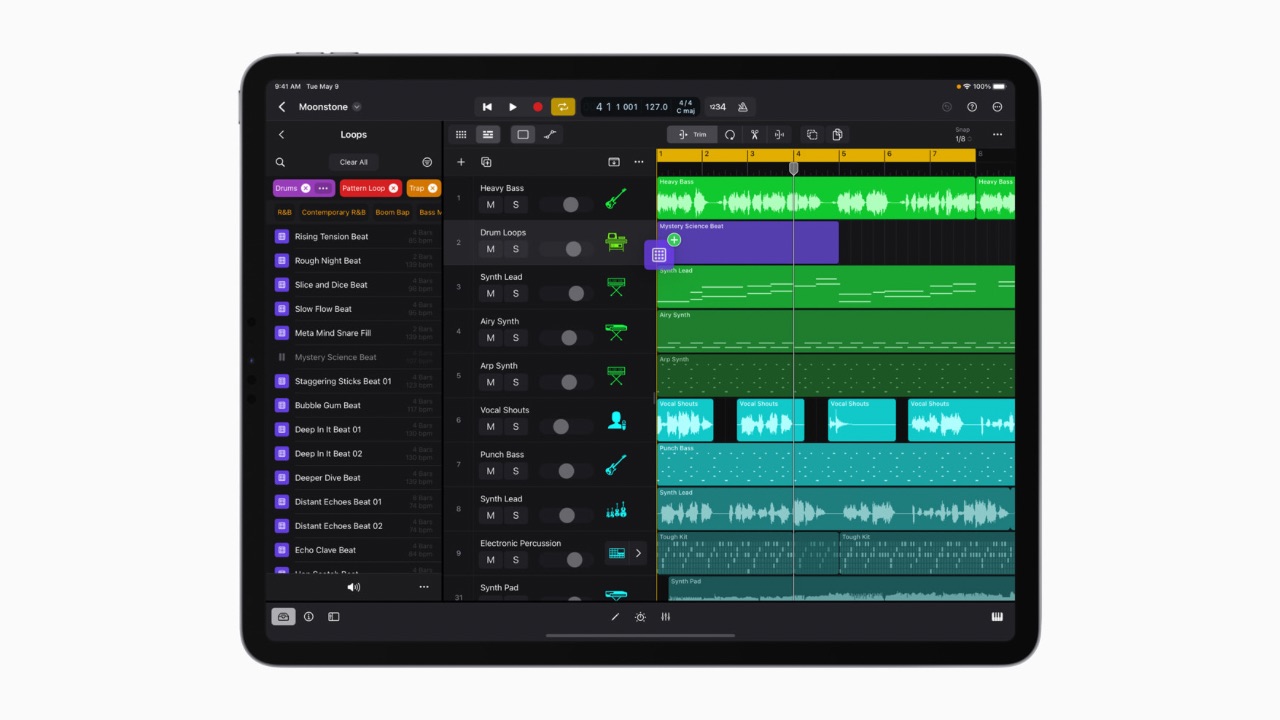Open the track header more options menu
This screenshot has width=1280, height=720.
tap(639, 161)
